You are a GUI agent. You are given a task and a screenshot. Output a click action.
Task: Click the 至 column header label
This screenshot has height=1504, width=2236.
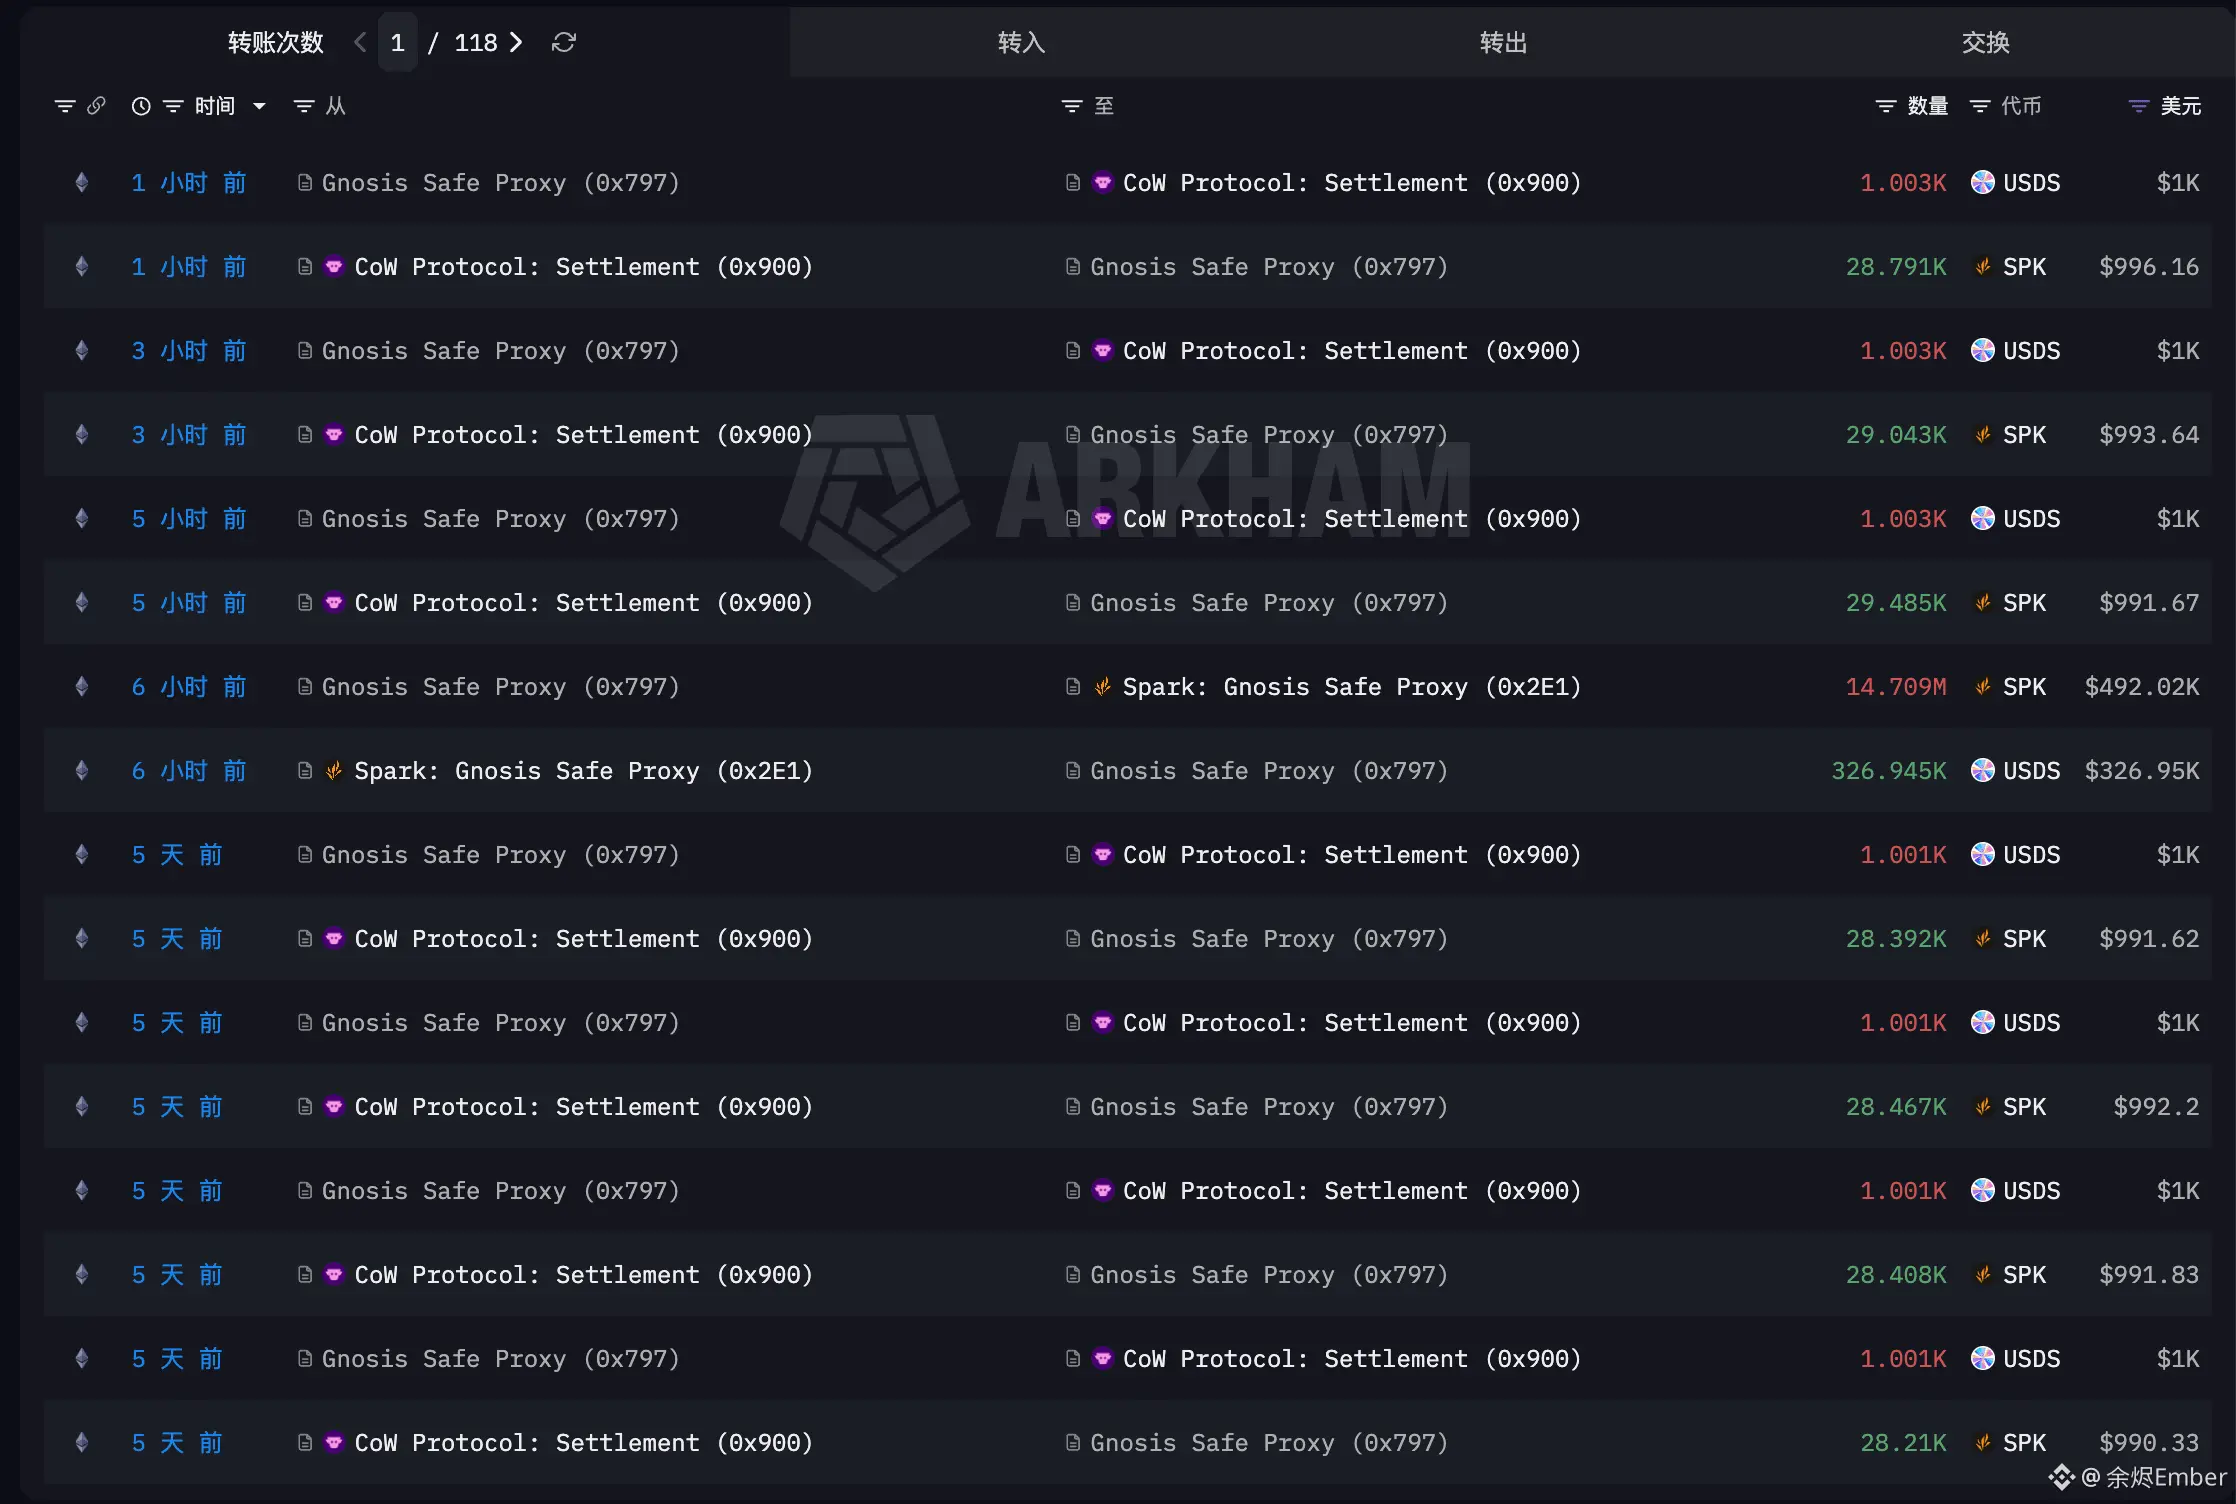tap(1104, 106)
